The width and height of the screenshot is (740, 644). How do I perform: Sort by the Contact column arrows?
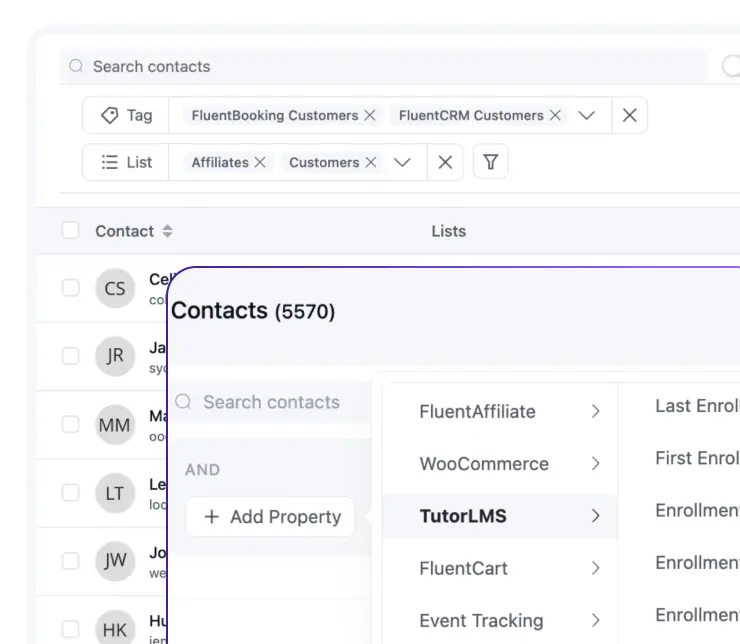coord(168,231)
